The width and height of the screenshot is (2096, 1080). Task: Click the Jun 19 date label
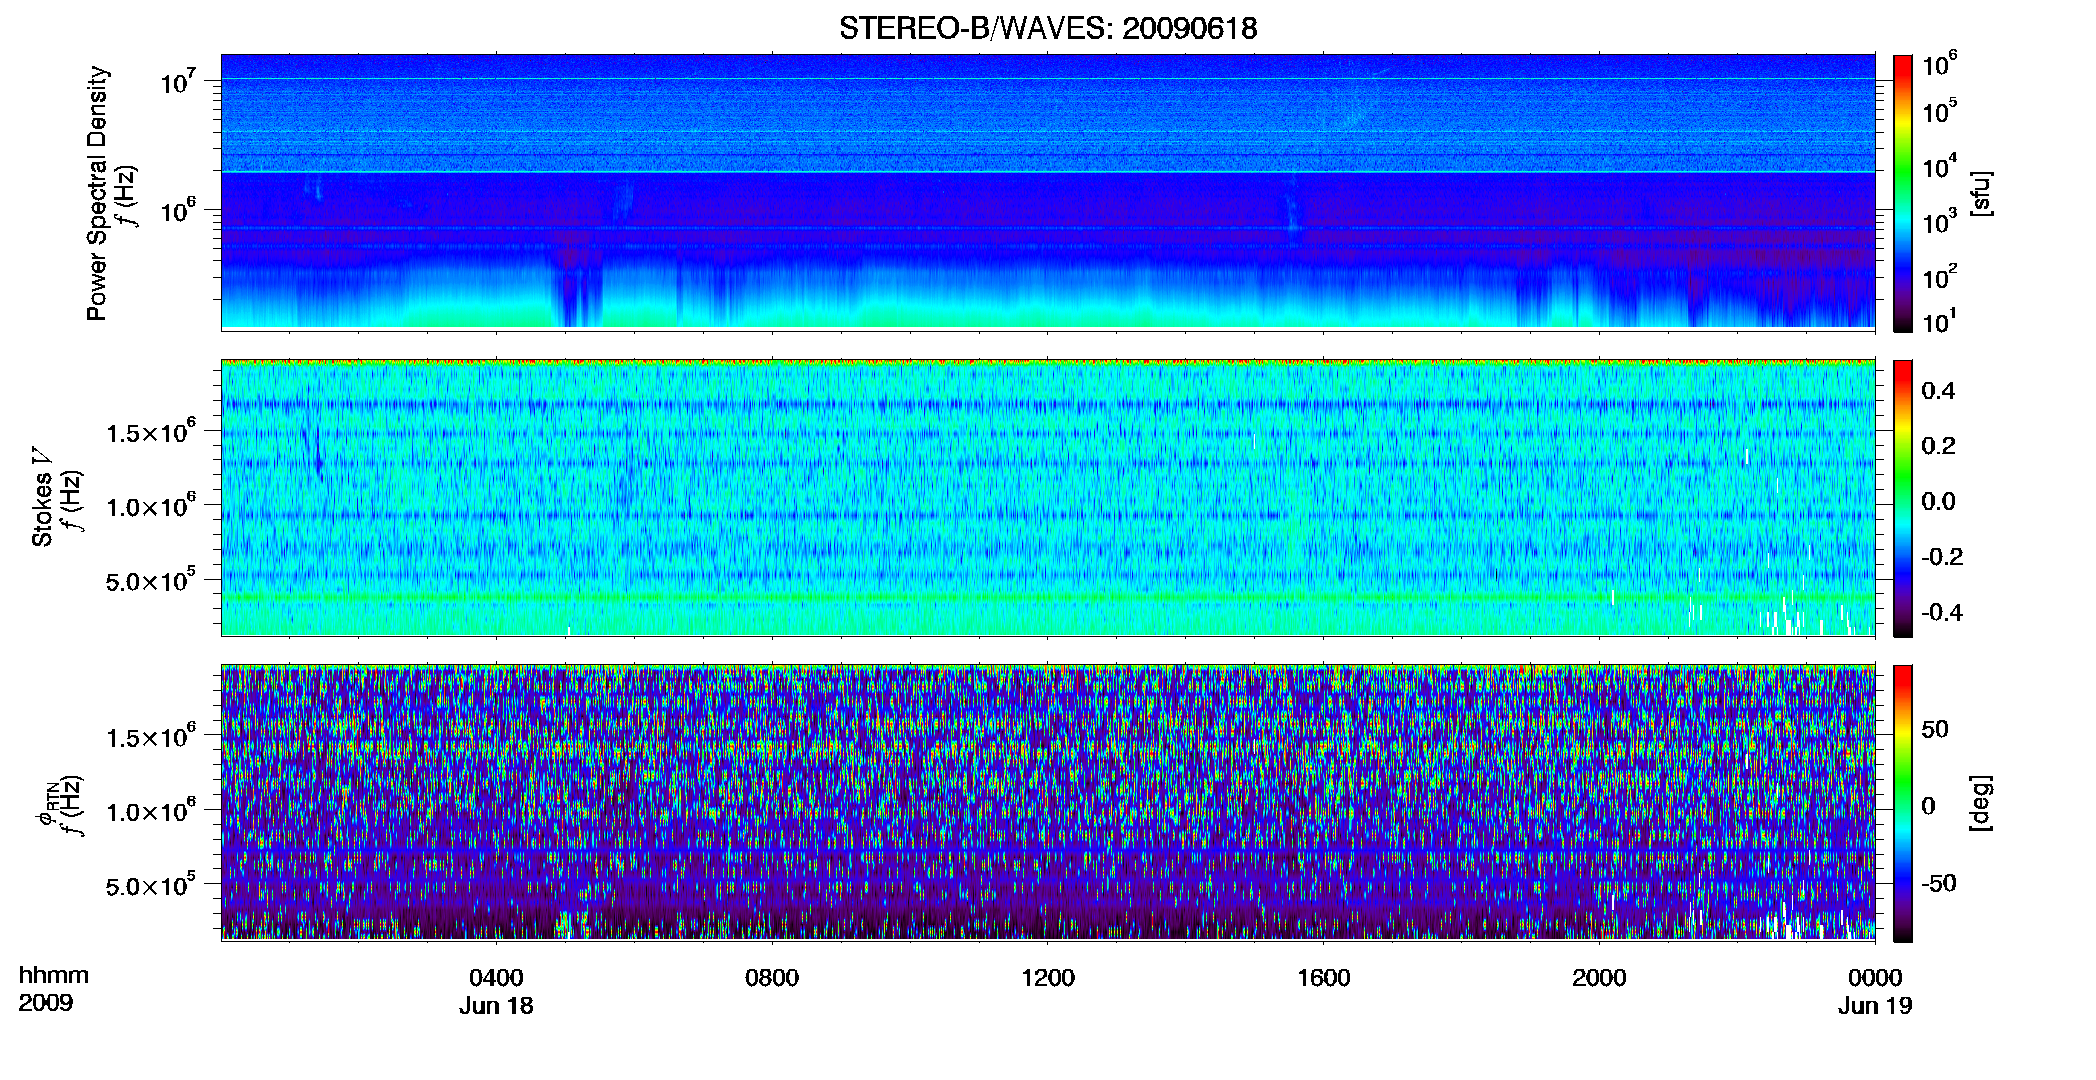[x=1875, y=1006]
